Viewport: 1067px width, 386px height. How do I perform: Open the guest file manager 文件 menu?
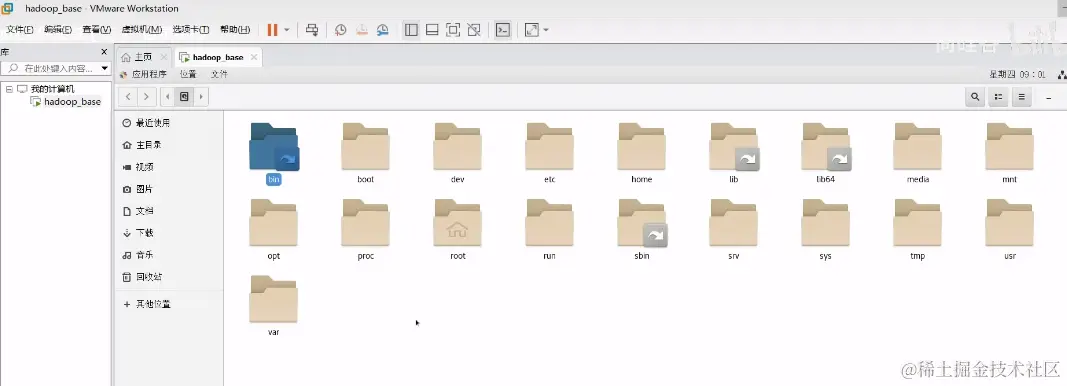(x=219, y=74)
